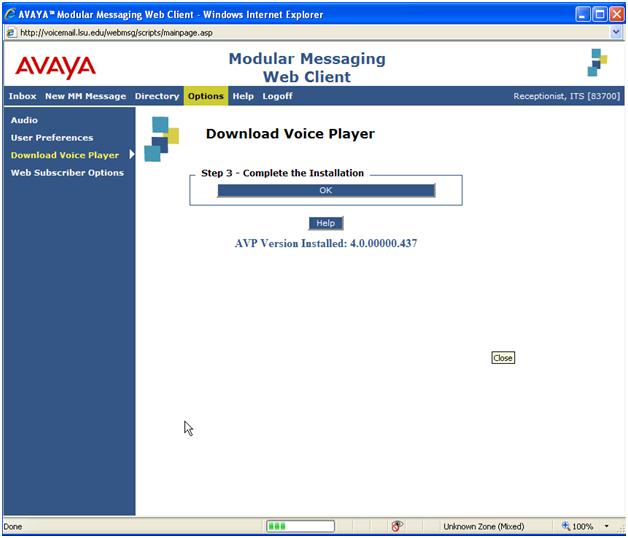The image size is (628, 538).
Task: Click the Download Voice Player heading
Action: coord(290,134)
